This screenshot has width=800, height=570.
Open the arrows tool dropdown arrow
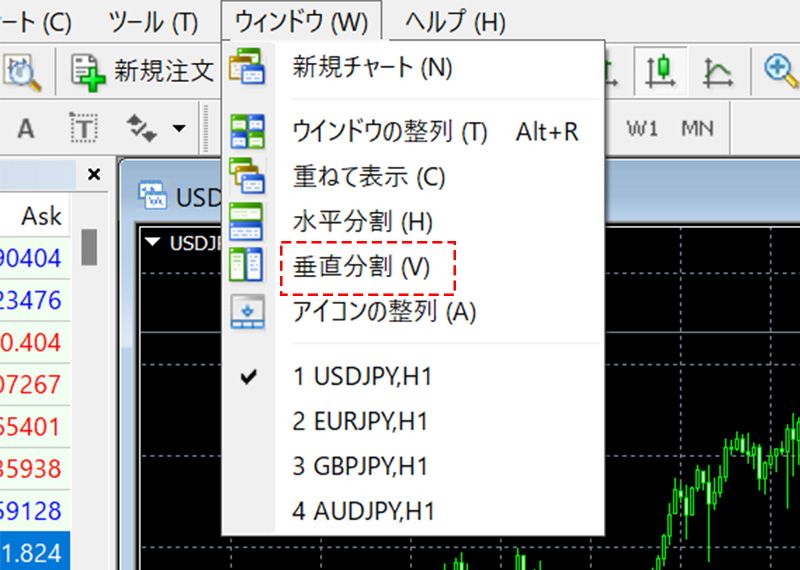(x=179, y=128)
